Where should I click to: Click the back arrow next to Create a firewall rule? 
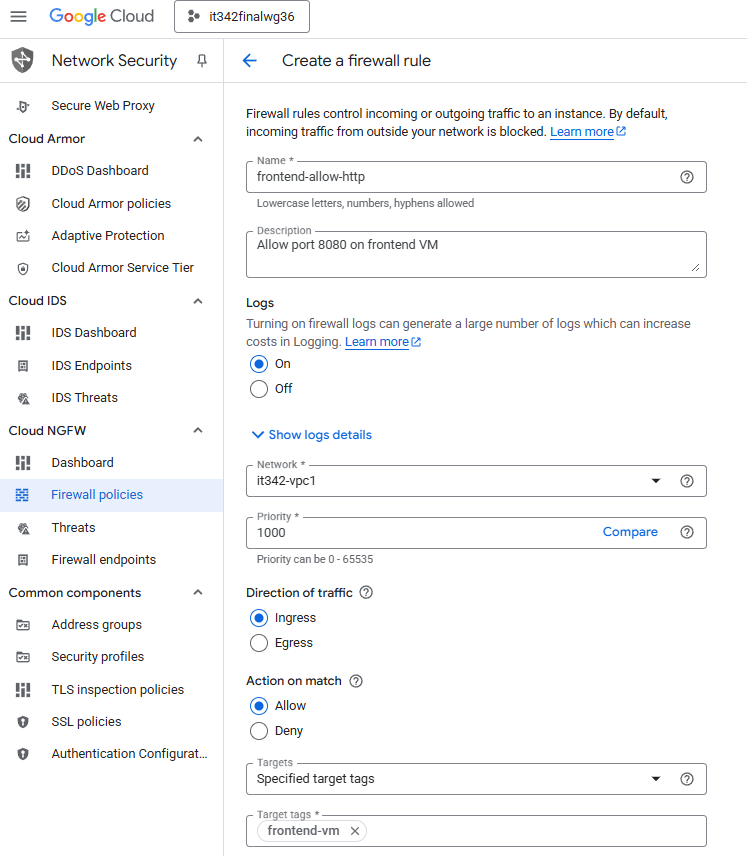[x=250, y=61]
